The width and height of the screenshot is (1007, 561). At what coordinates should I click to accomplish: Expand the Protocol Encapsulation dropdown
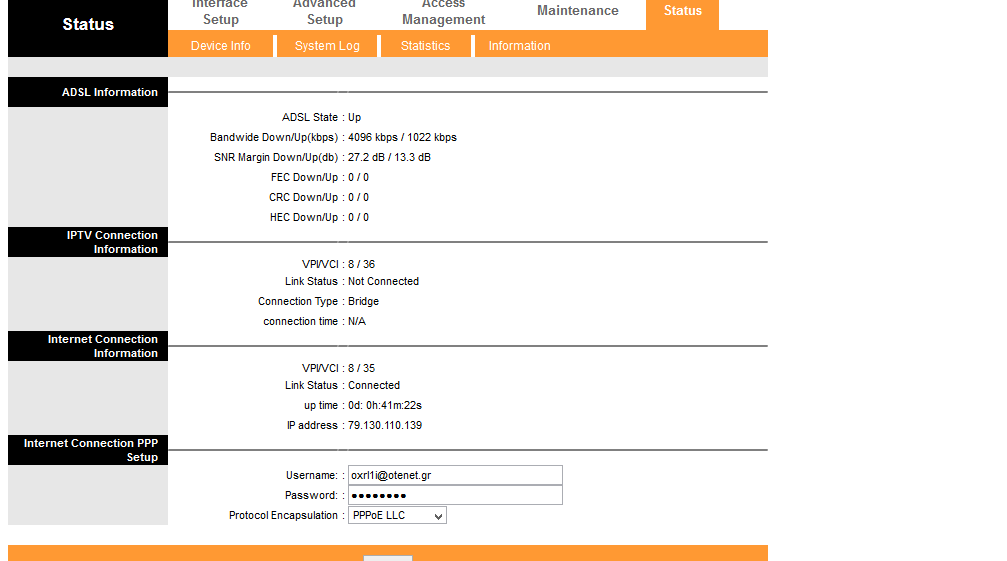[397, 515]
